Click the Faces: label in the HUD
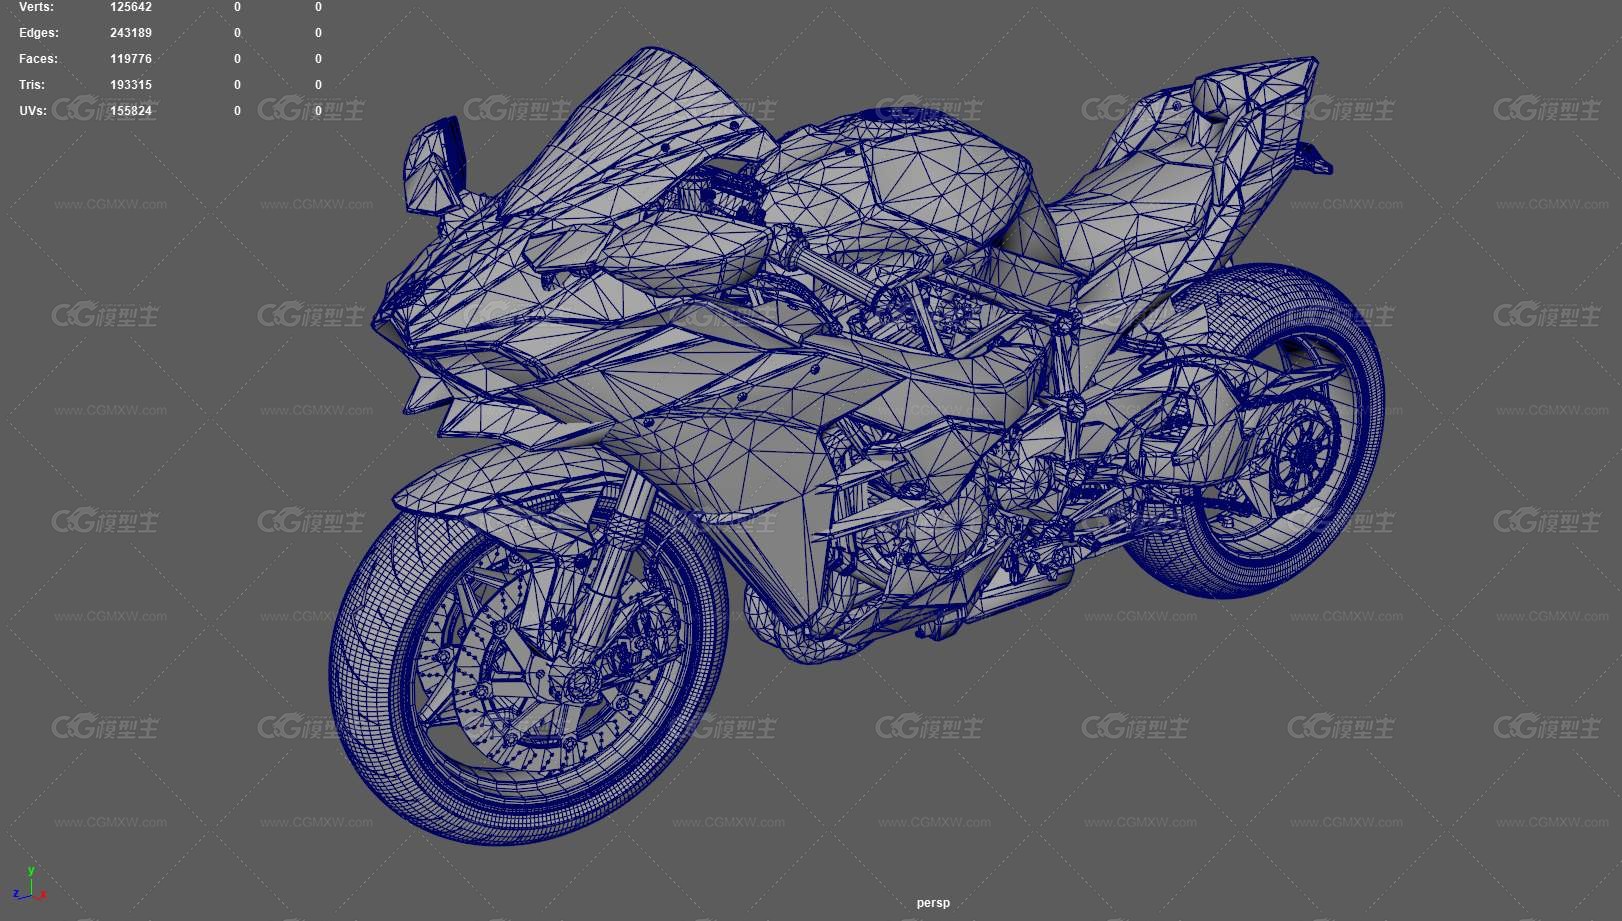Viewport: 1622px width, 921px height. 39,59
